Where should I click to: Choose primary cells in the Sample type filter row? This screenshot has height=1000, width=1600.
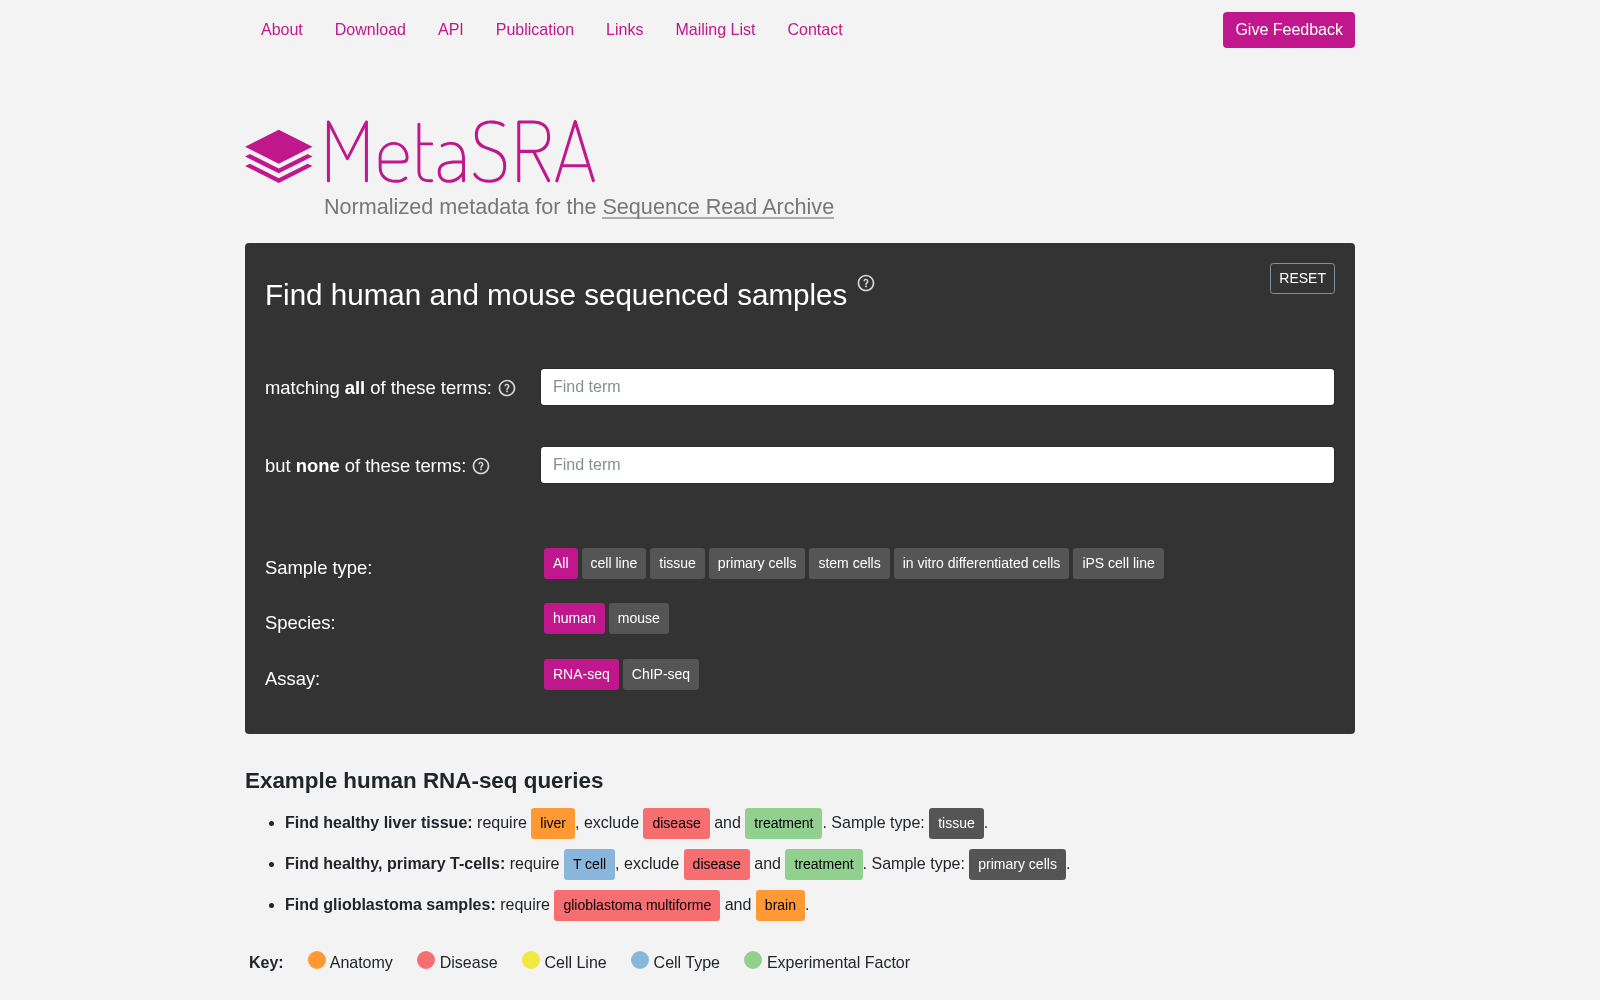[757, 563]
